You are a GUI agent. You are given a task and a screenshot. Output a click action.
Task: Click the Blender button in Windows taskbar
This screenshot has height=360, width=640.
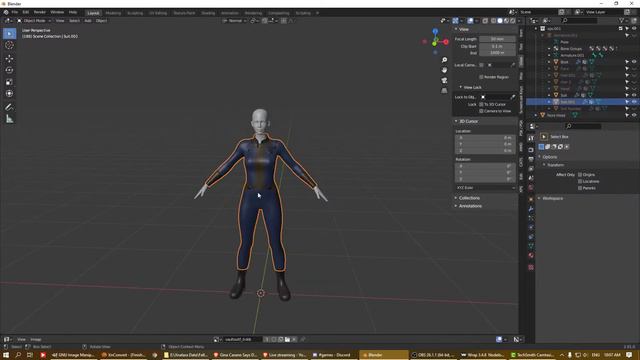click(383, 355)
